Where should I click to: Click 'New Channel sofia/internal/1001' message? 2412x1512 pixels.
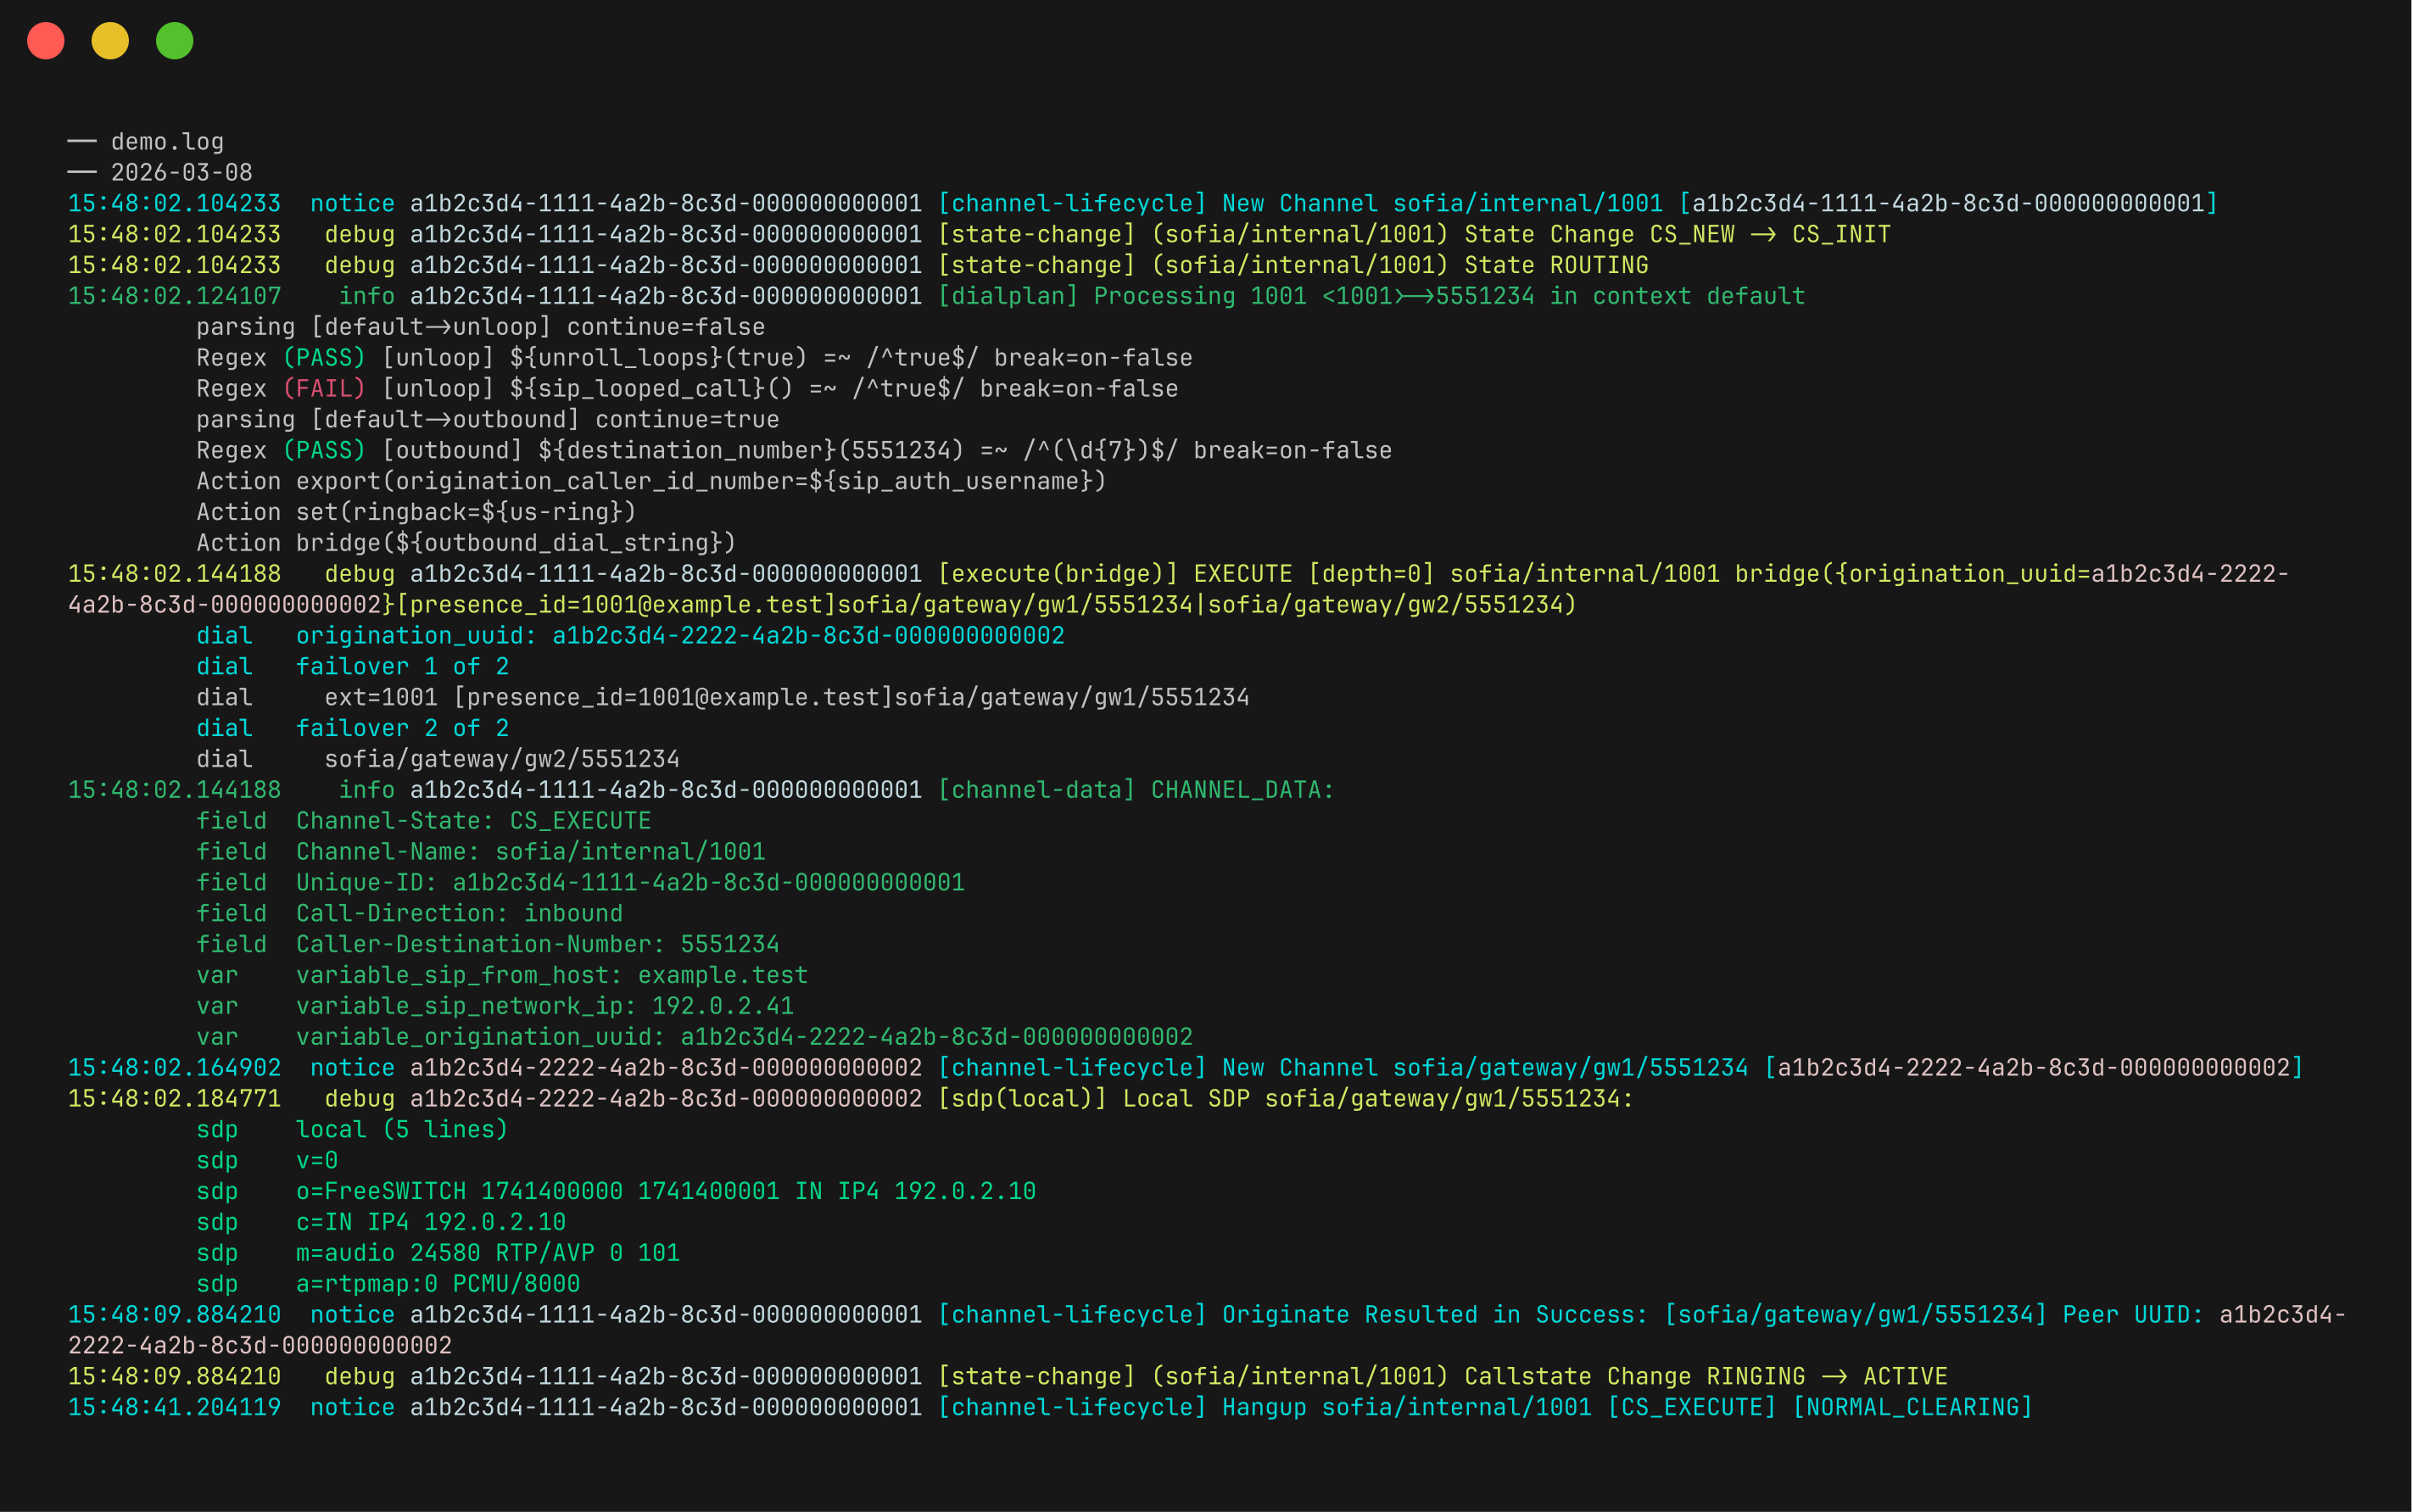click(x=1443, y=204)
